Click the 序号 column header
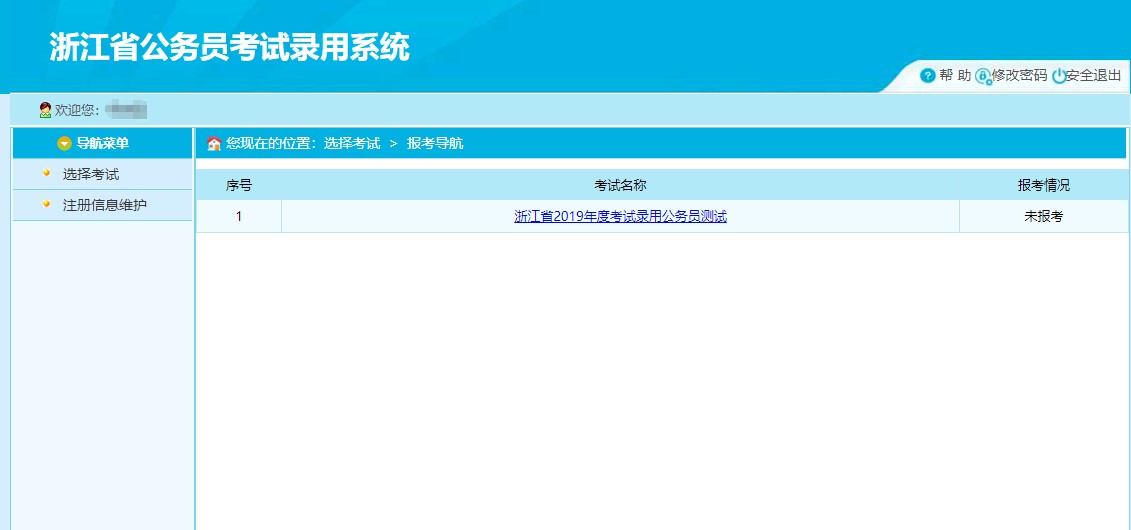The height and width of the screenshot is (530, 1131). pos(239,185)
